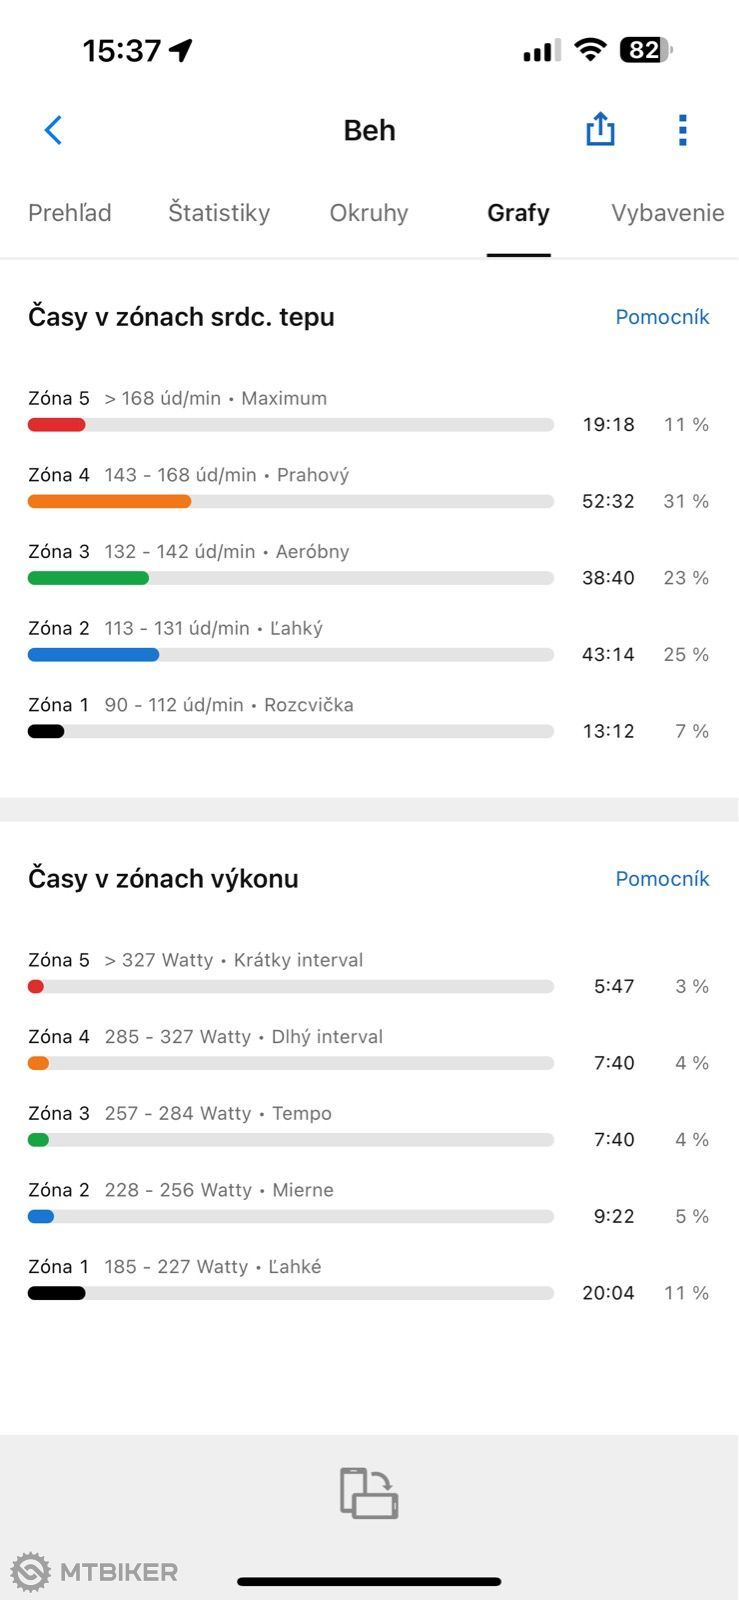Tap the Wi-Fi status icon
Image resolution: width=739 pixels, height=1601 pixels.
point(590,50)
